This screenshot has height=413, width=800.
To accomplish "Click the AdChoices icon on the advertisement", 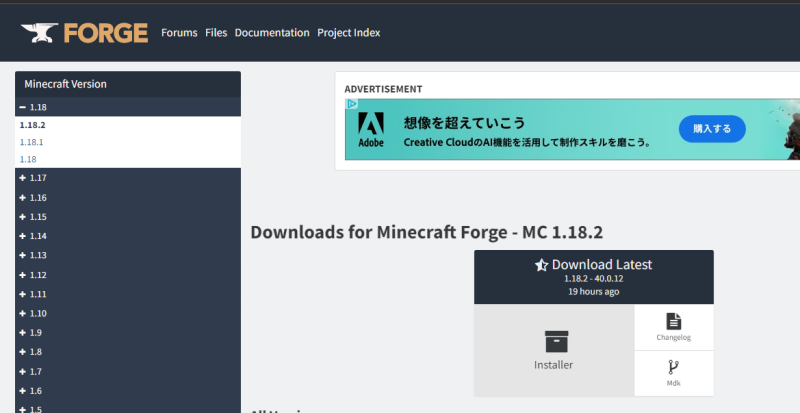I will 352,104.
